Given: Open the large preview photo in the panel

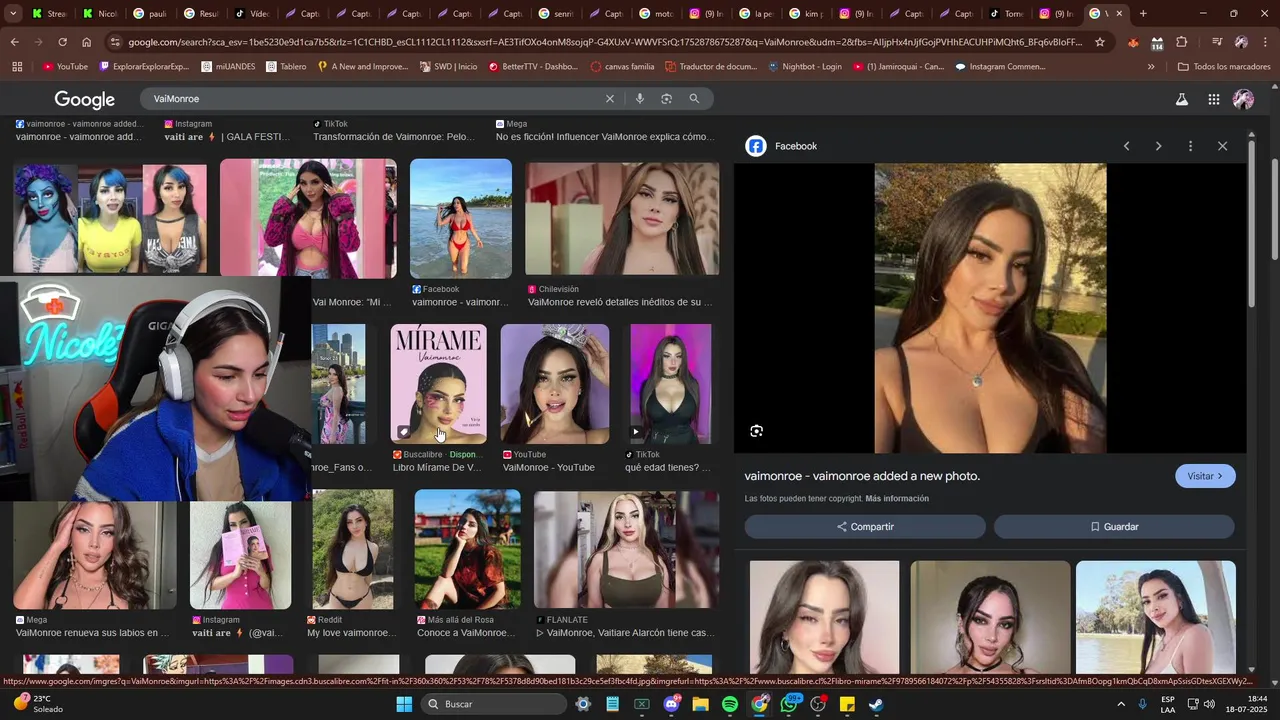Looking at the screenshot, I should [x=990, y=308].
